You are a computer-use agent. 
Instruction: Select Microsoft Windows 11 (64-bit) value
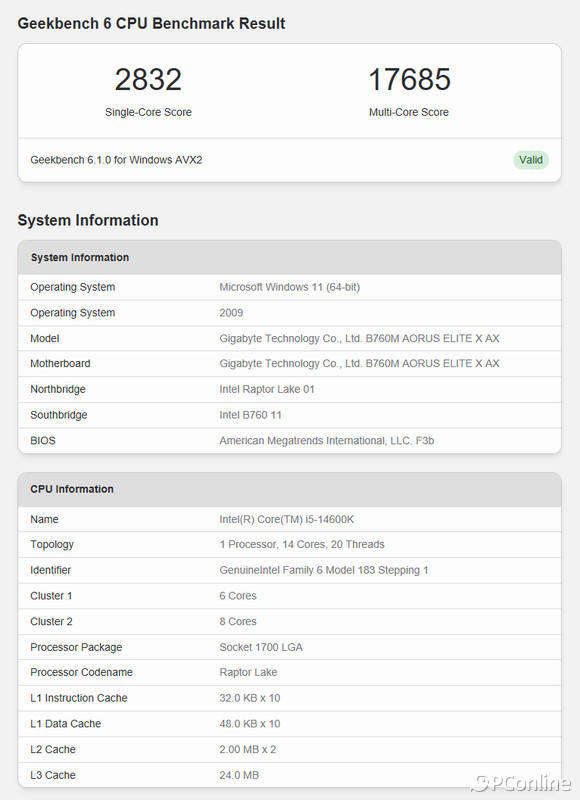pos(290,287)
